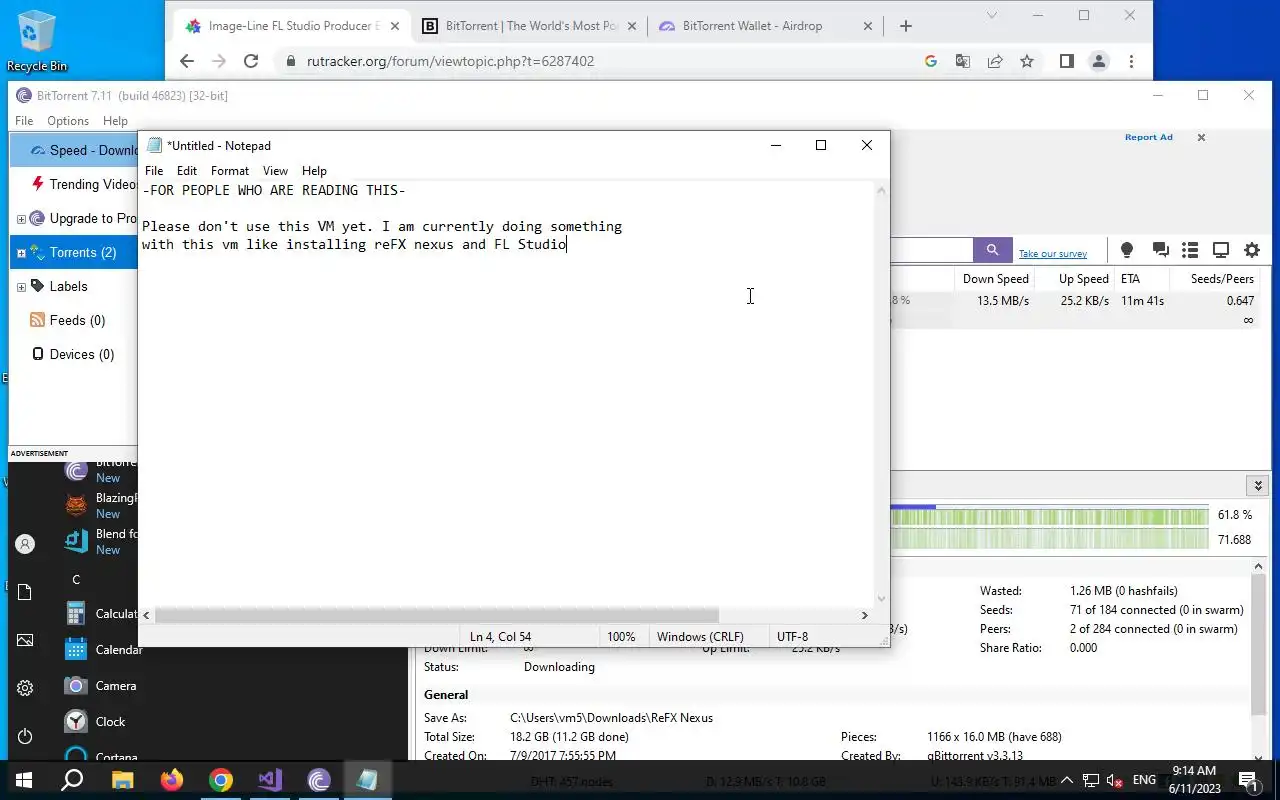Image resolution: width=1280 pixels, height=800 pixels.
Task: Open the Notepad View menu
Action: point(275,171)
